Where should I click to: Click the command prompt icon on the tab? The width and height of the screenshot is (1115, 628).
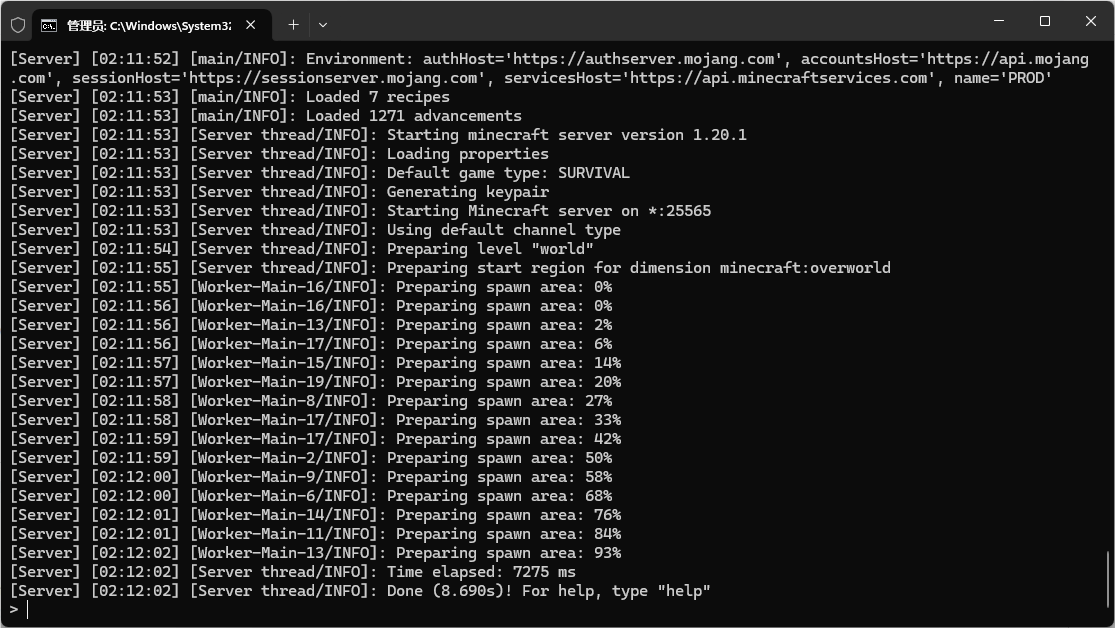(49, 26)
